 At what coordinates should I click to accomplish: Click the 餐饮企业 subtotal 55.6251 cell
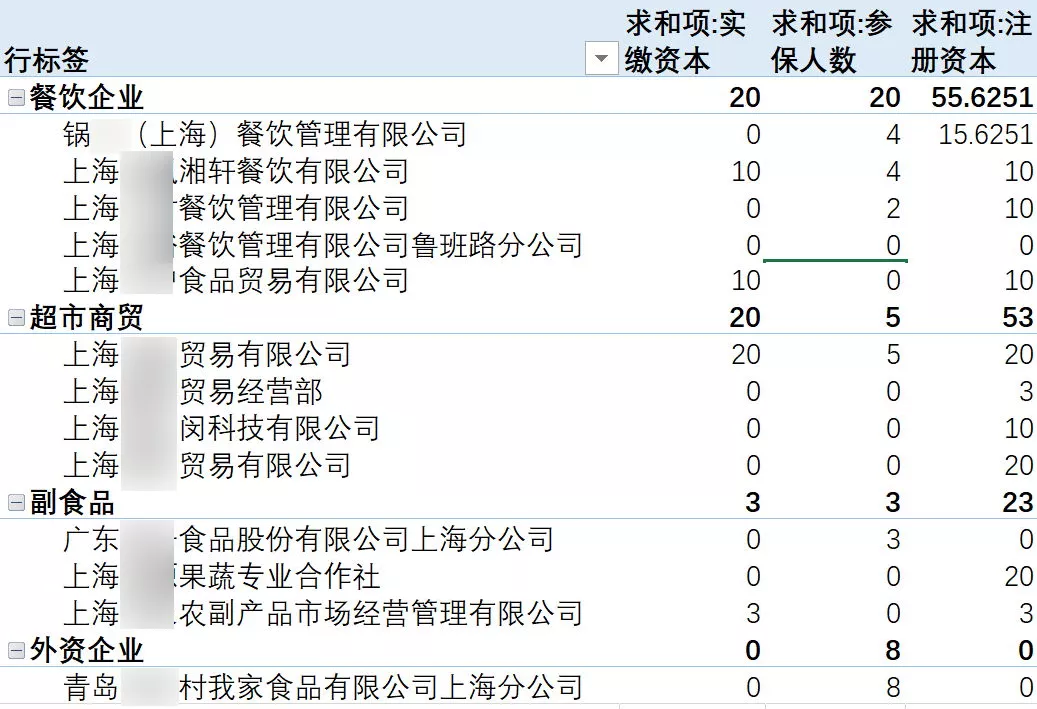tap(970, 98)
